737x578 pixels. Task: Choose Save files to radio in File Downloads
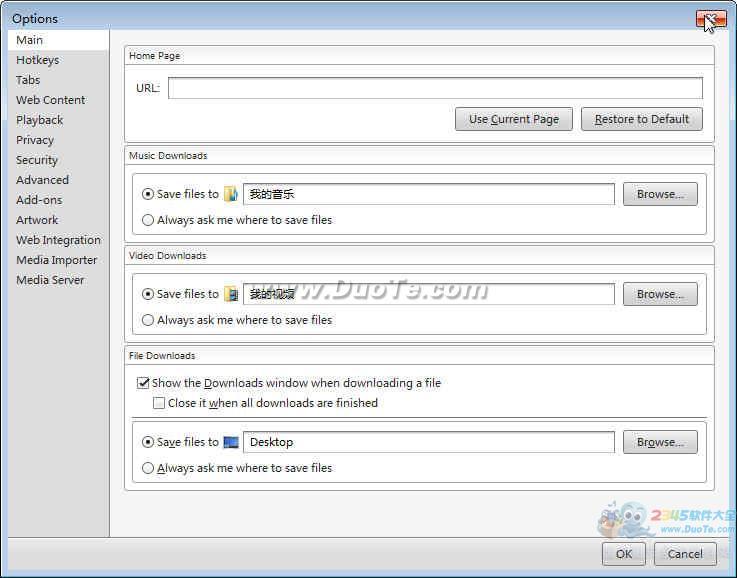148,442
